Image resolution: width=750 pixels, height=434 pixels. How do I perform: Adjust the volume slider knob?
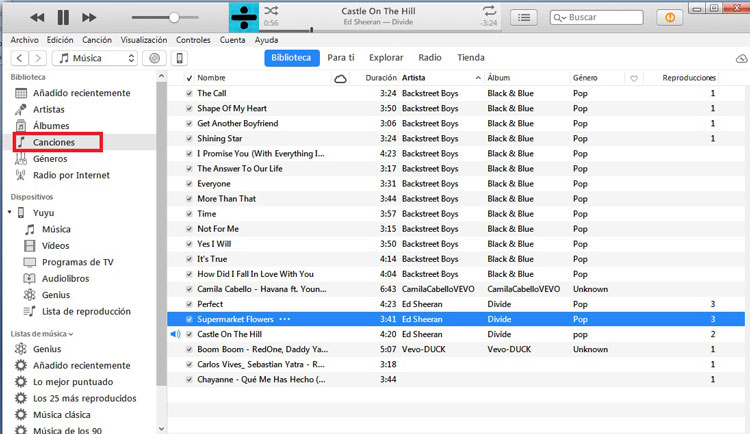[174, 18]
